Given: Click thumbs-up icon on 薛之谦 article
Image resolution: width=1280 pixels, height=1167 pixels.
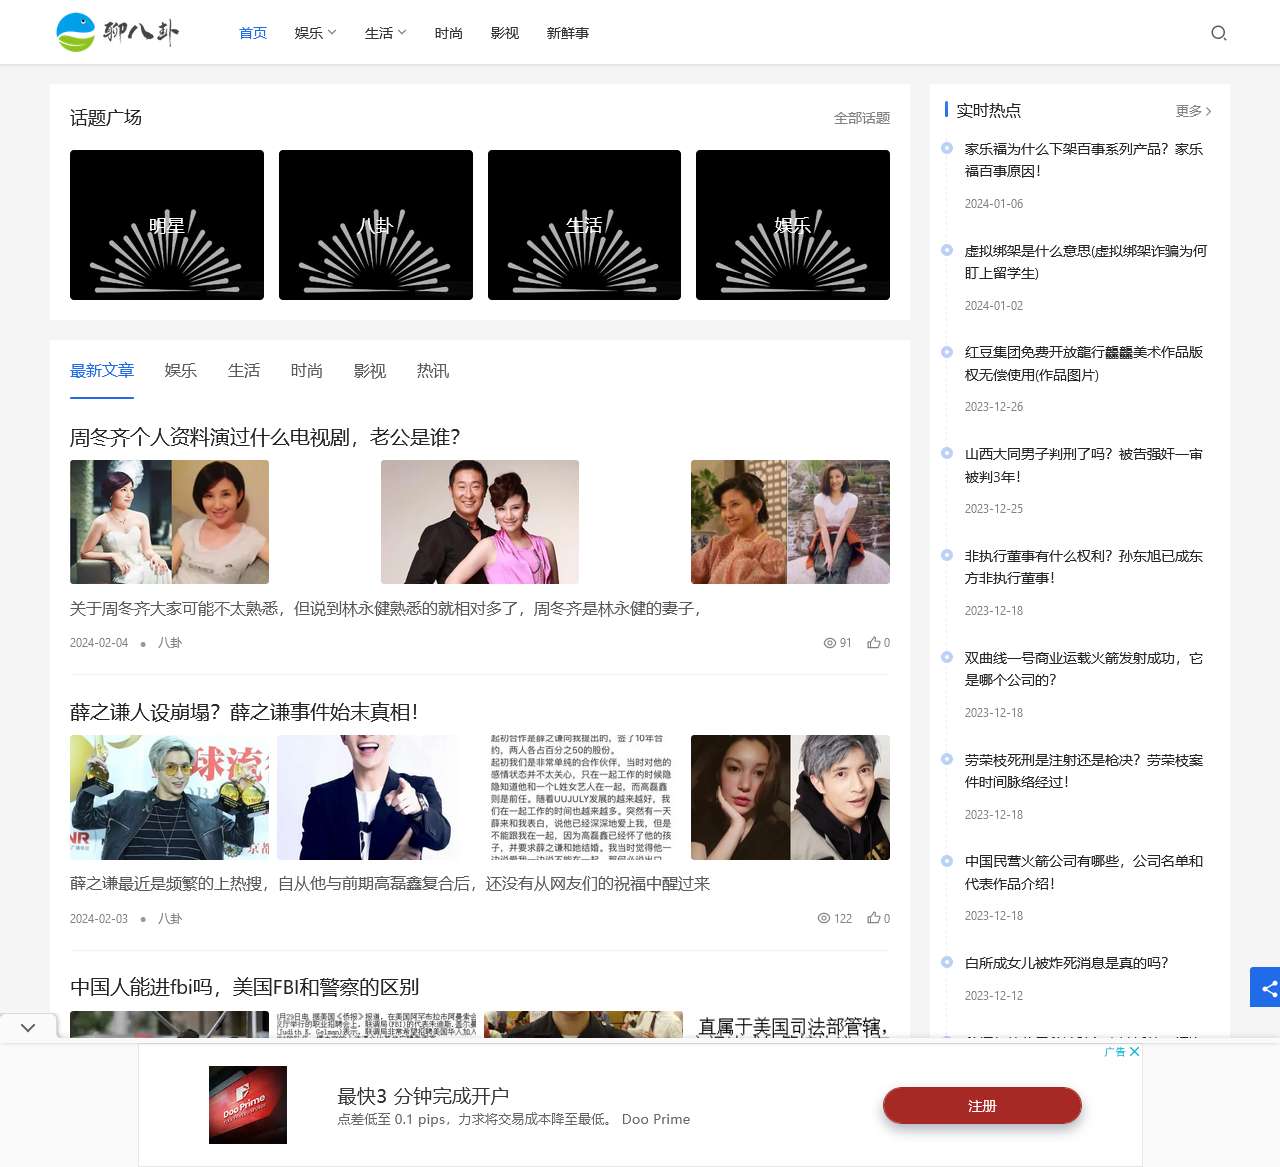Looking at the screenshot, I should (874, 918).
